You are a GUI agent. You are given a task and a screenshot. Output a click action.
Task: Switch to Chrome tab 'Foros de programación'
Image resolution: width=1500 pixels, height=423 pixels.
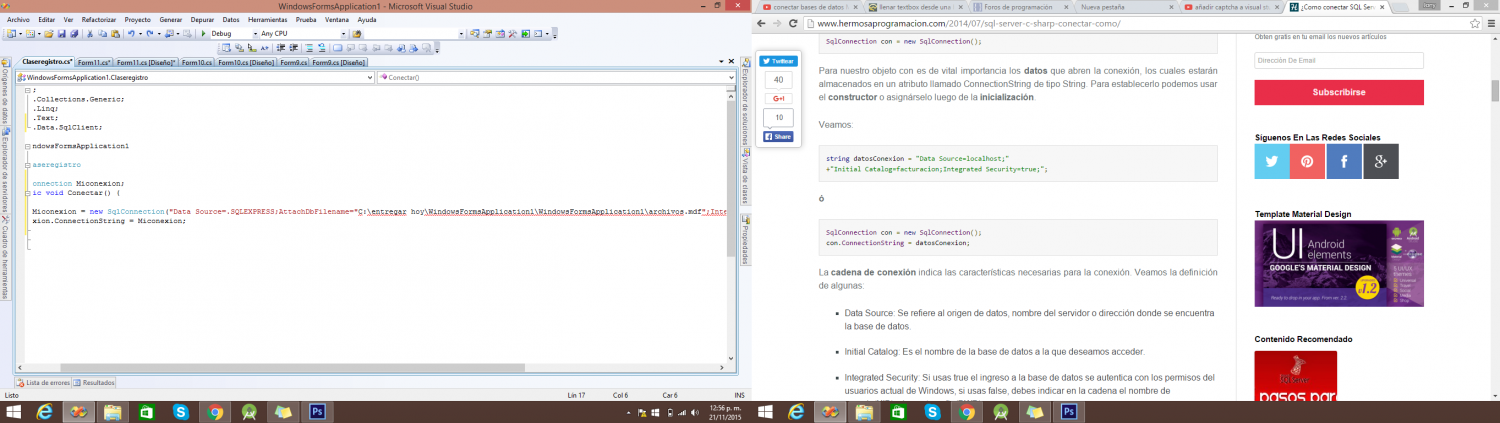click(1017, 7)
